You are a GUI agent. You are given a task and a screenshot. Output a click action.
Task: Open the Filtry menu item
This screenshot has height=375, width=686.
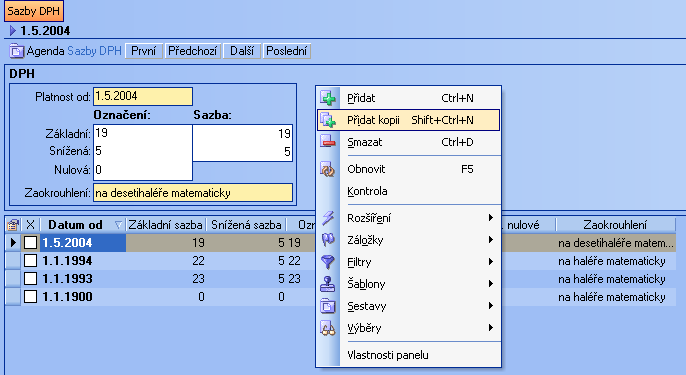409,262
